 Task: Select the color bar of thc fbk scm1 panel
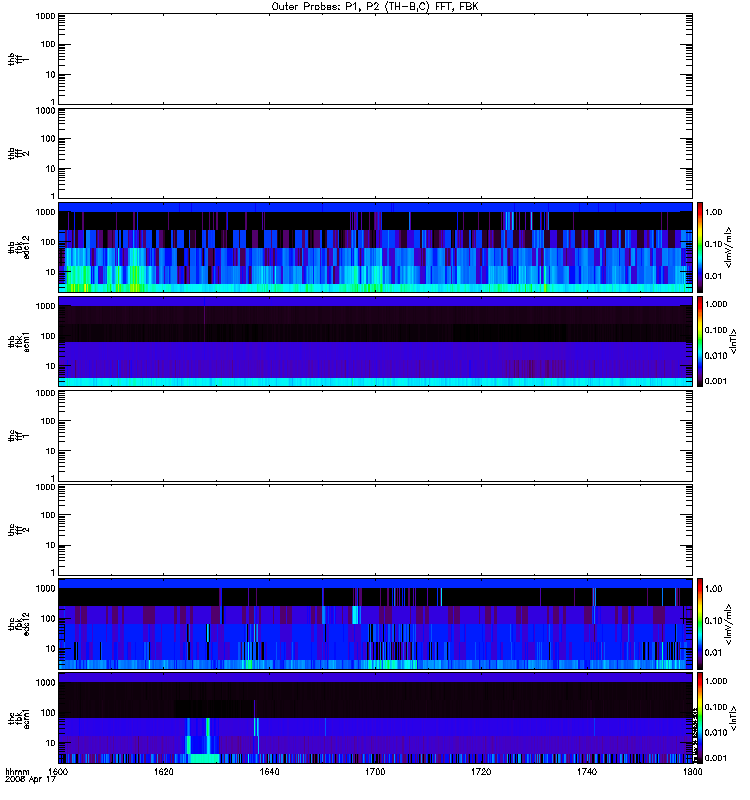700,718
